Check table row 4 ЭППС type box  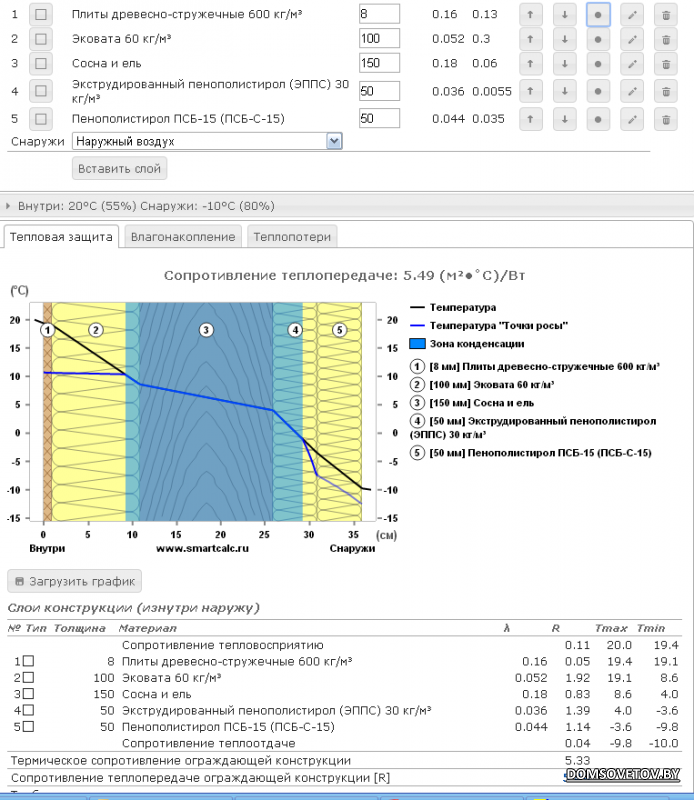point(29,710)
